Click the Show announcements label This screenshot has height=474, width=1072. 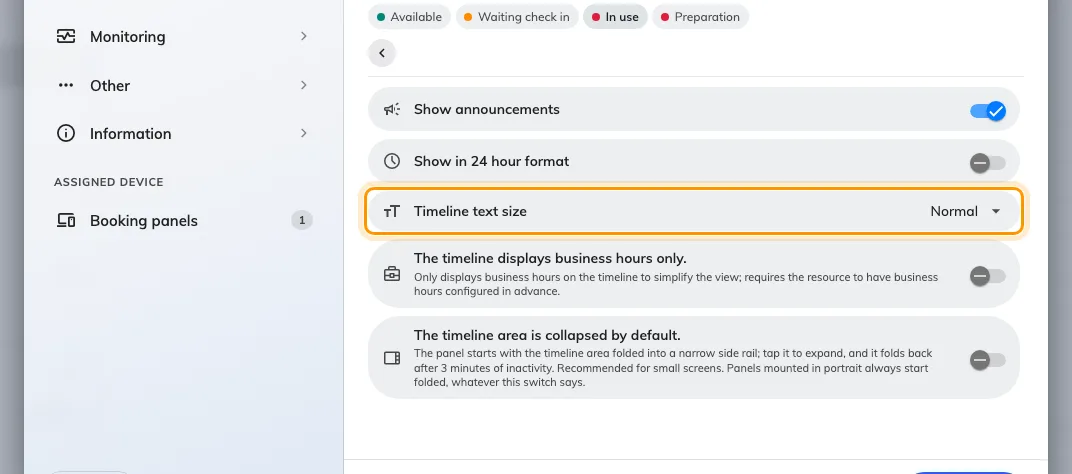click(487, 109)
